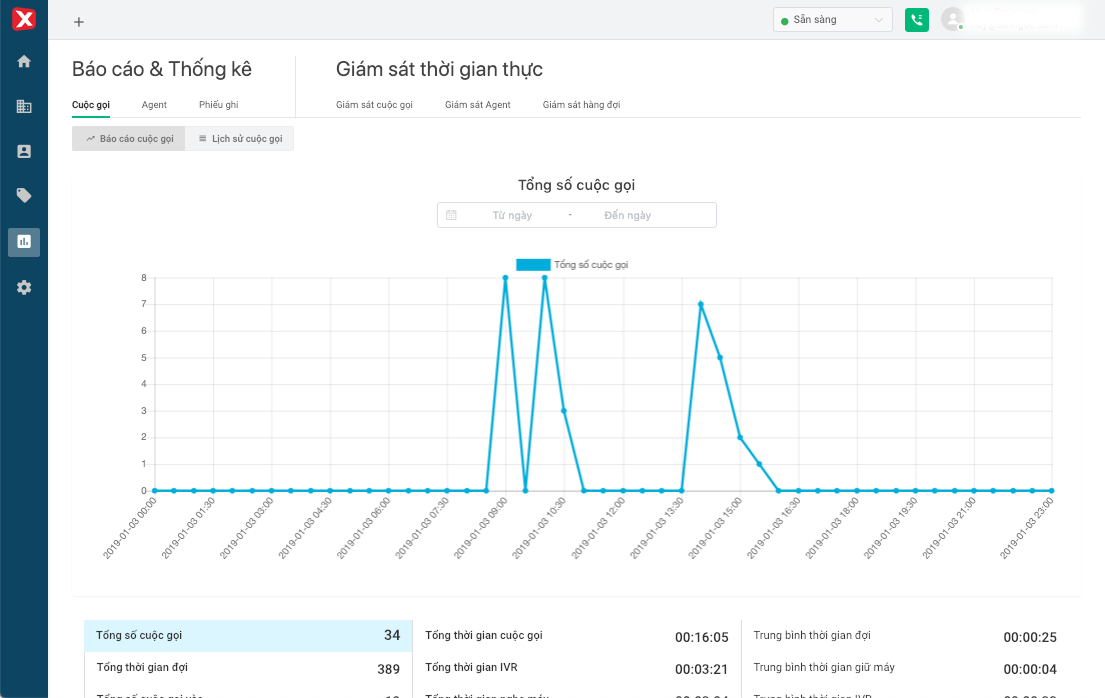Screen dimensions: 1105x698
Task: Open the Giám sát hàng đợi tab
Action: coord(581,104)
